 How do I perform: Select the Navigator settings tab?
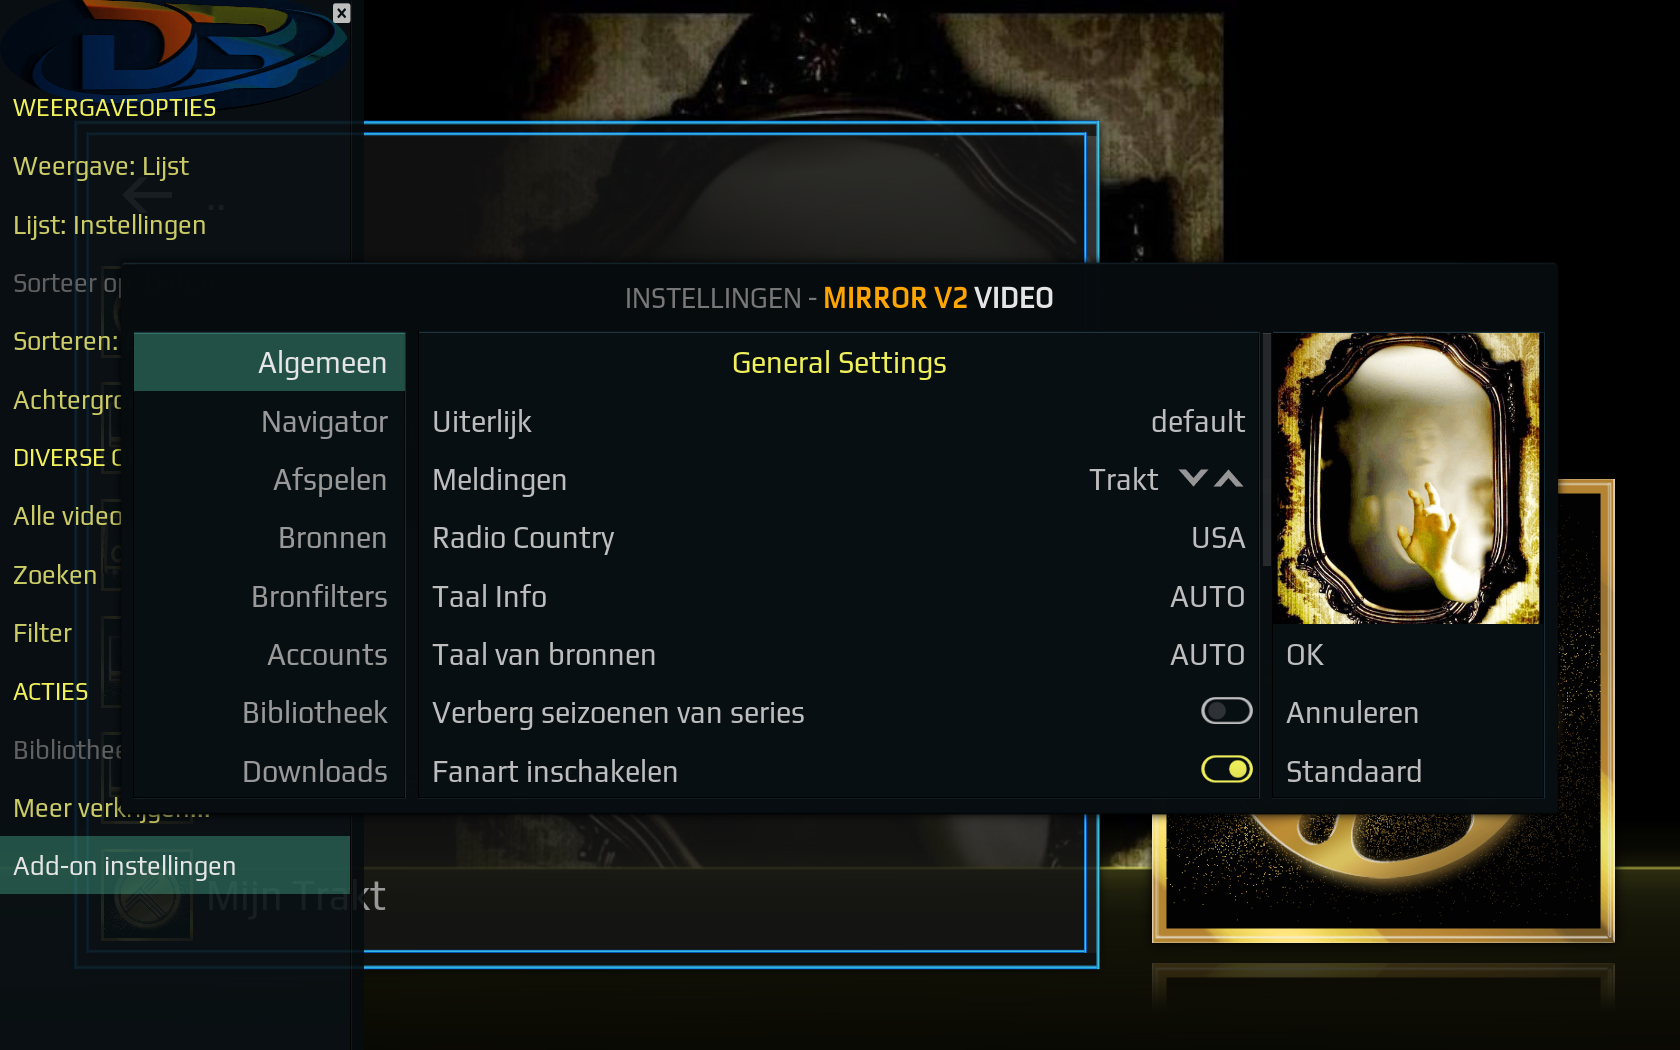click(270, 421)
